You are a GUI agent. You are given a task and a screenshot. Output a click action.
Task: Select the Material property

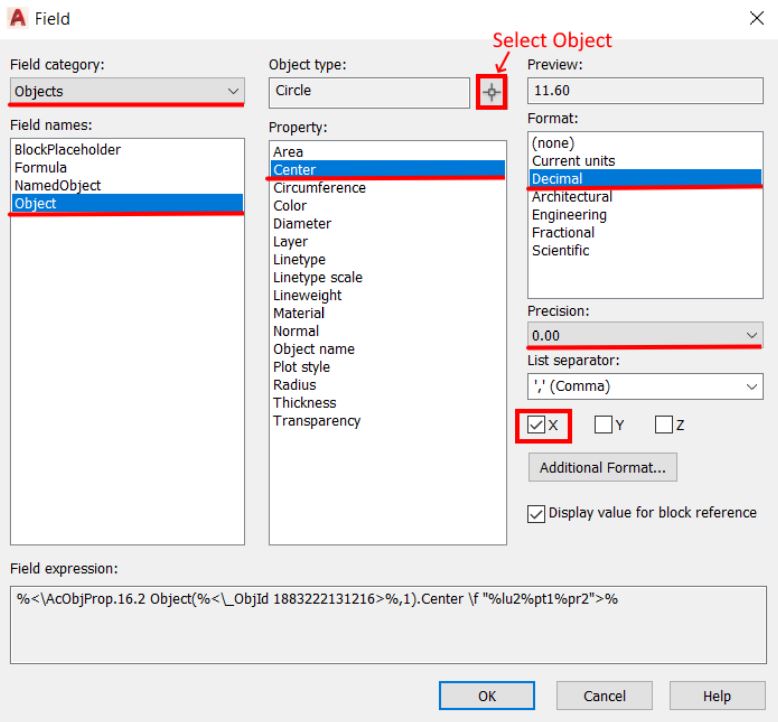[x=388, y=313]
